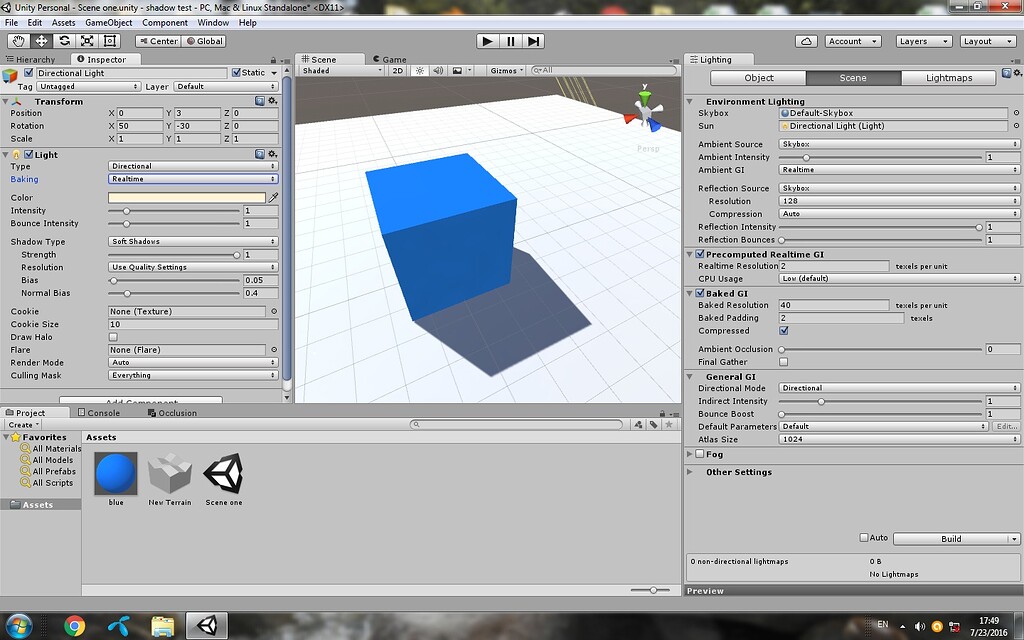Select the Rect transform tool

click(x=108, y=41)
